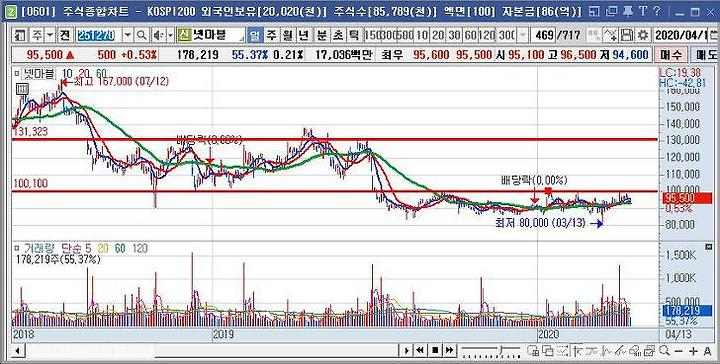Expand the speaker options dropdown arrow
The height and width of the screenshot is (364, 720).
coord(170,35)
